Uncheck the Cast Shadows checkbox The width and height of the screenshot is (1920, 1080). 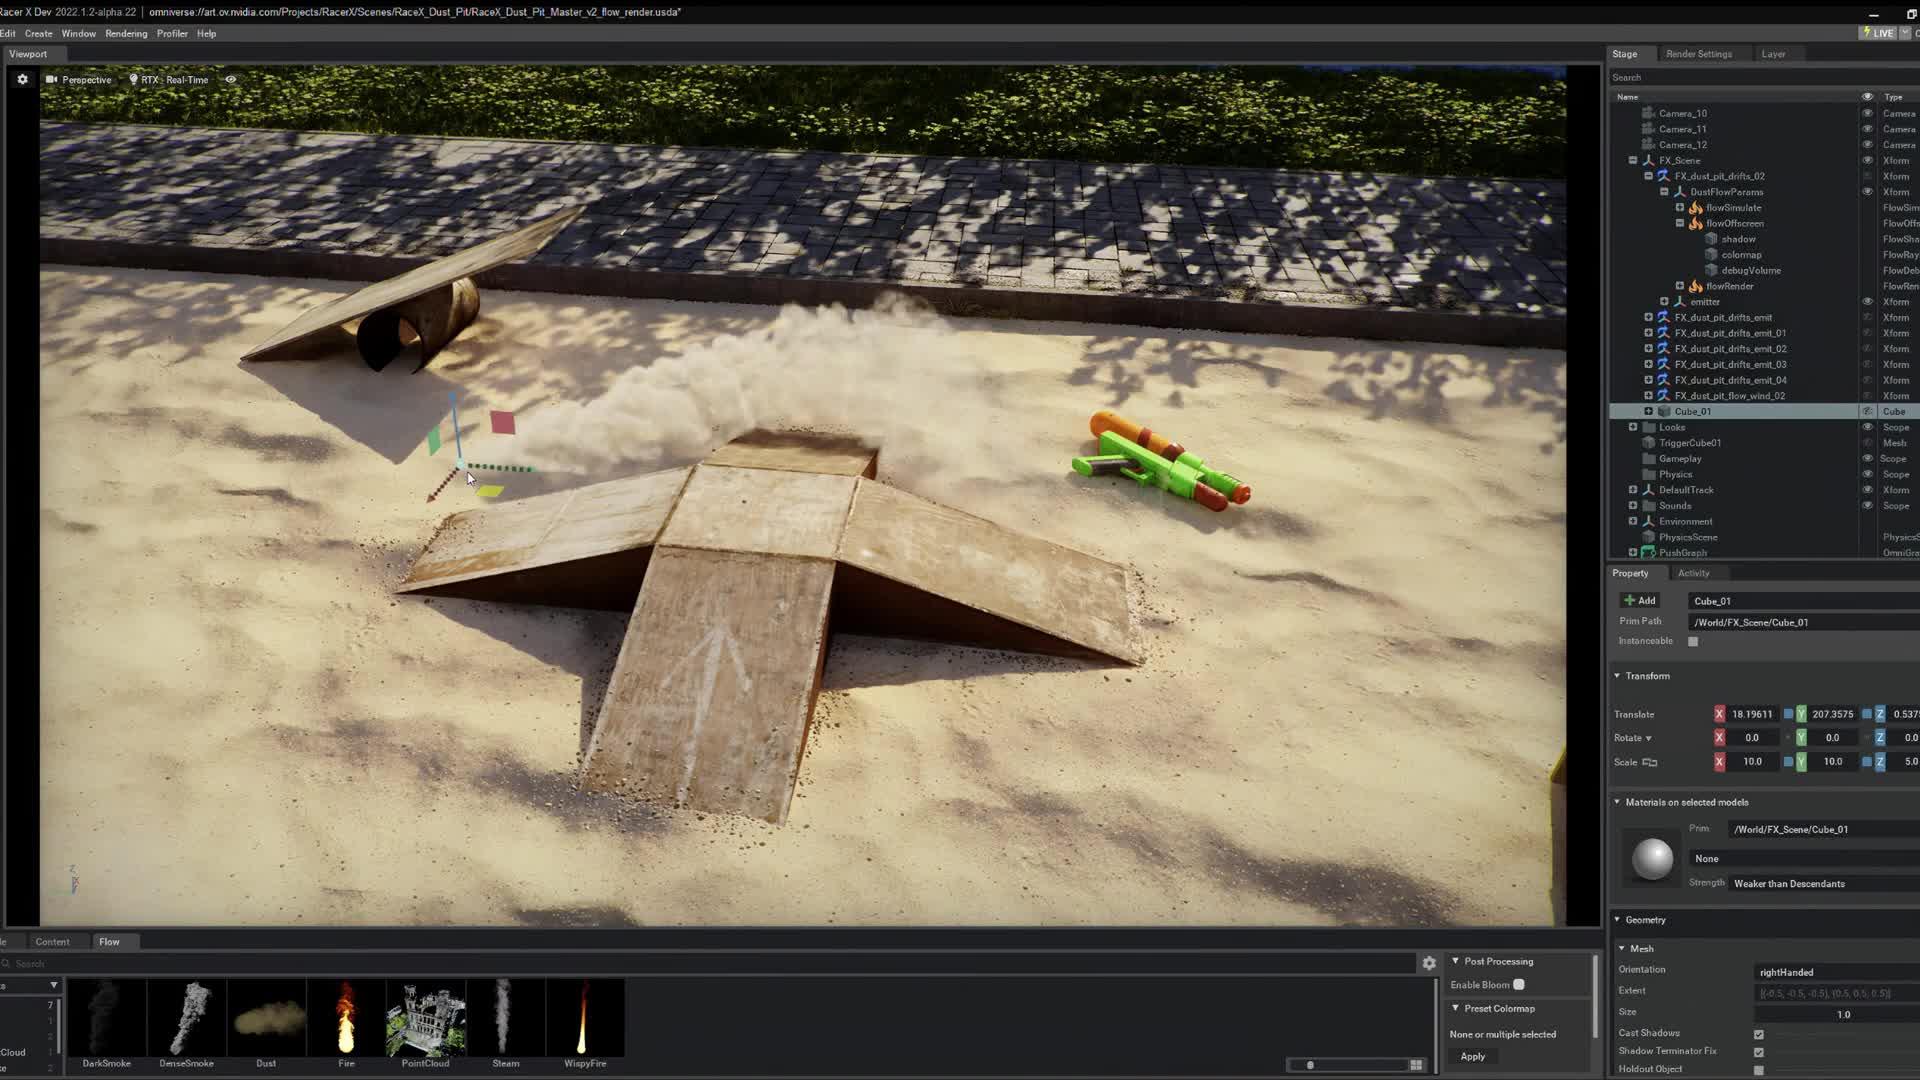click(x=1758, y=1033)
